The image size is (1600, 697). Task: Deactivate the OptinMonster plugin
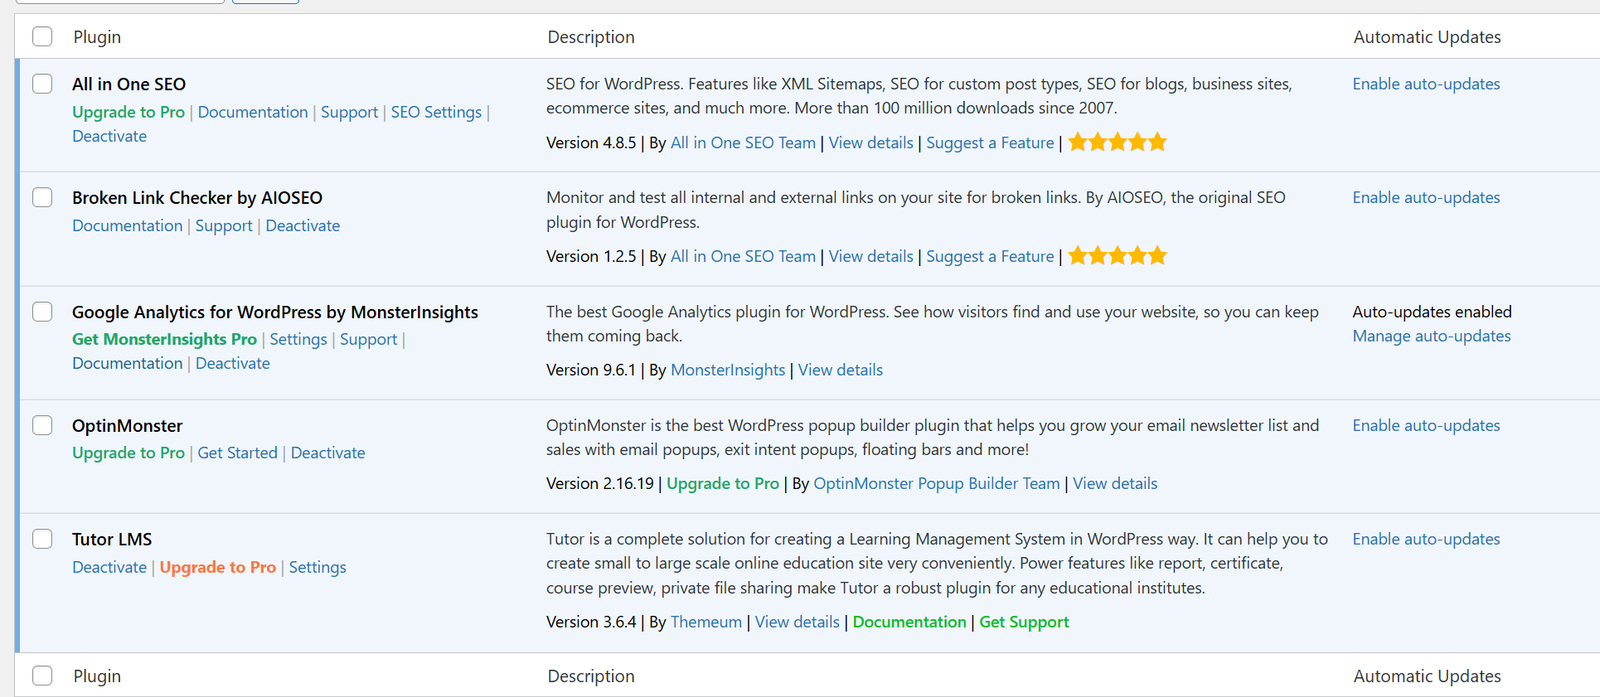328,453
